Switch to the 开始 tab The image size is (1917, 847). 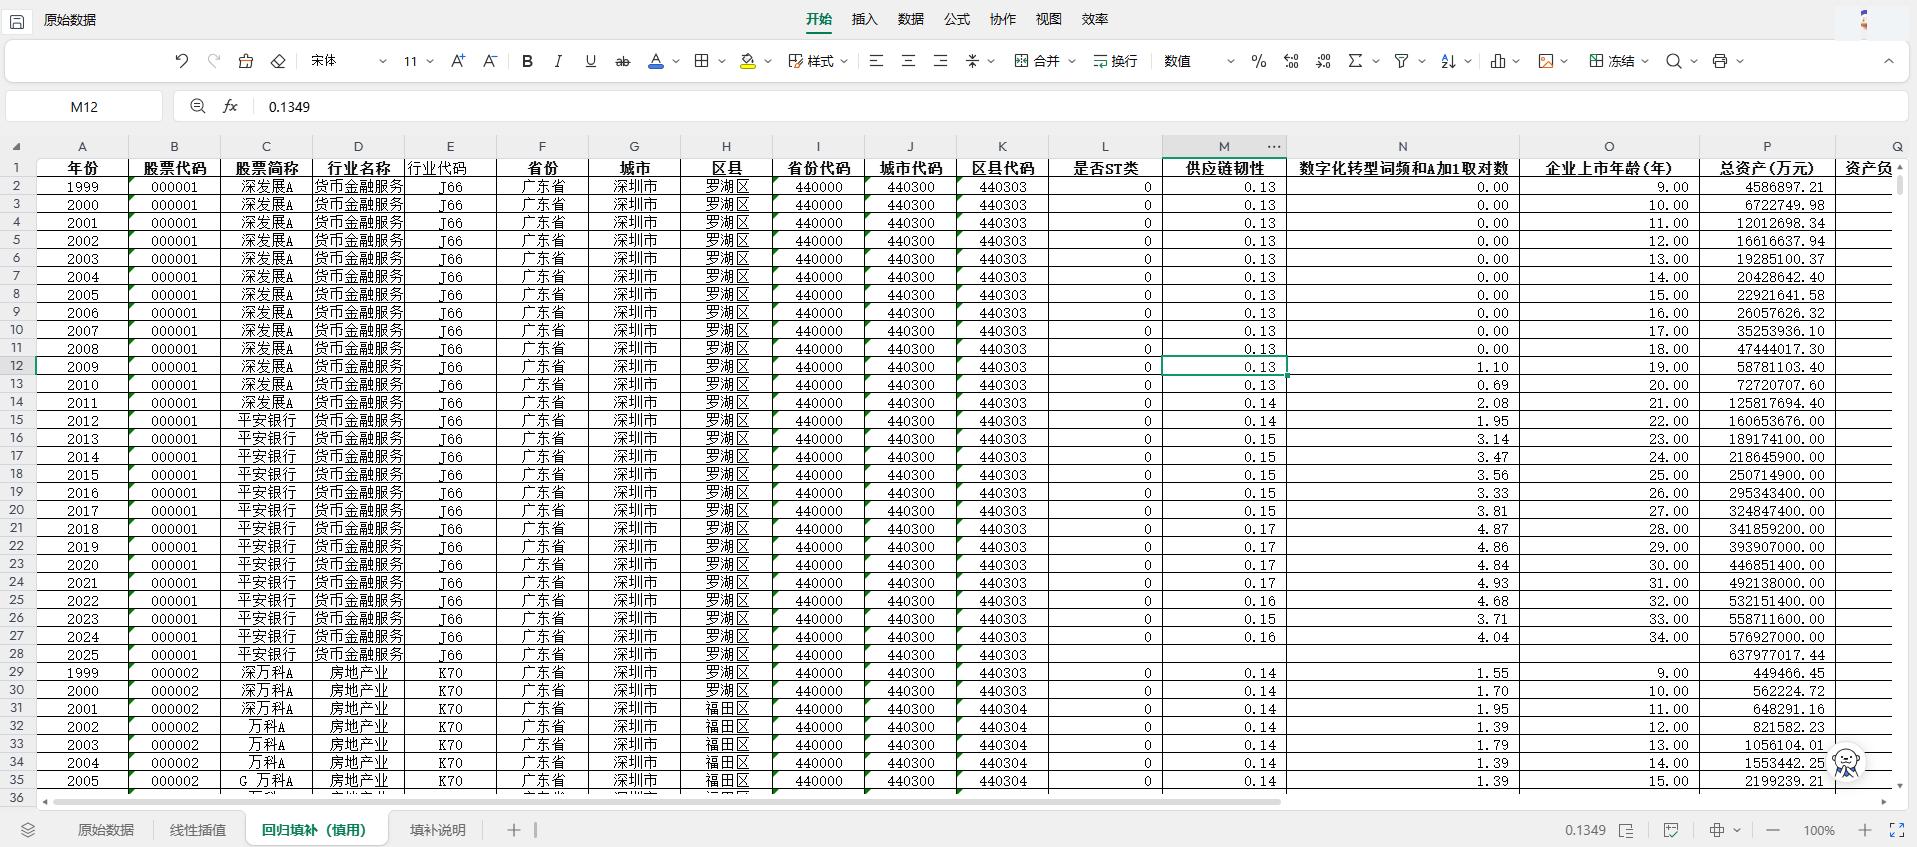pyautogui.click(x=819, y=19)
